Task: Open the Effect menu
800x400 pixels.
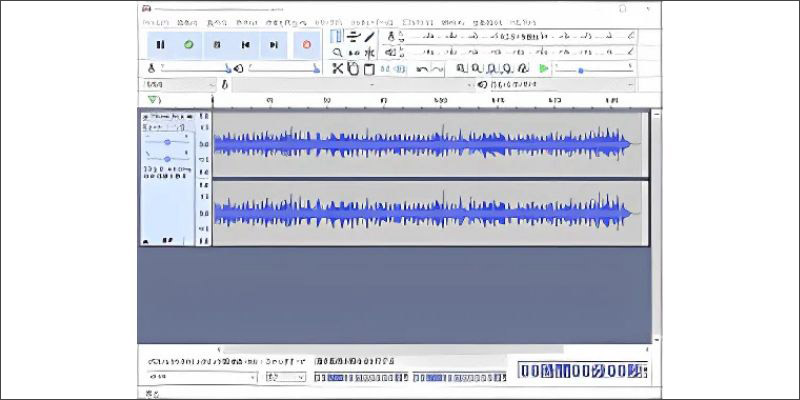Action: pos(417,23)
